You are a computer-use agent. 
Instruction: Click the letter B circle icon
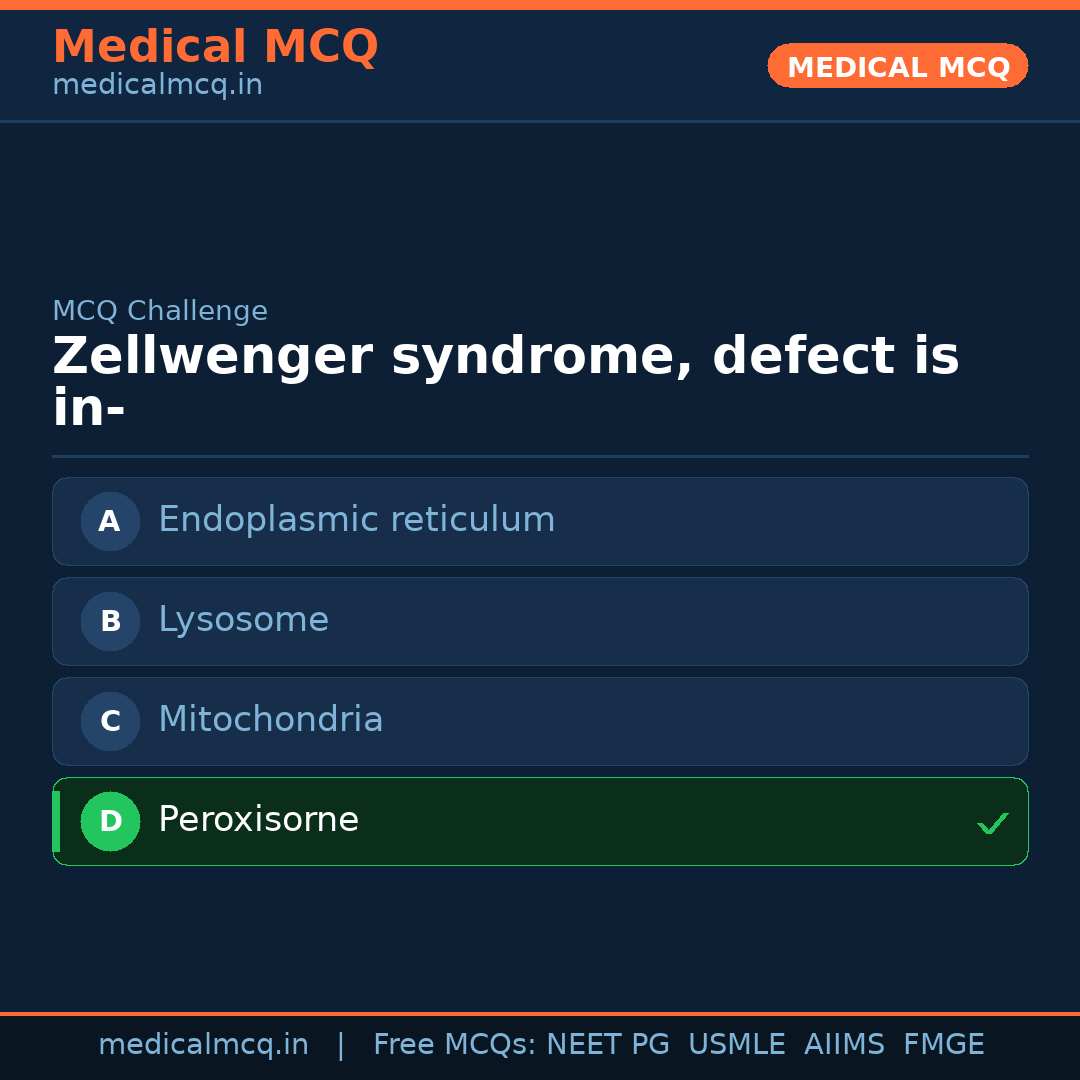(110, 621)
